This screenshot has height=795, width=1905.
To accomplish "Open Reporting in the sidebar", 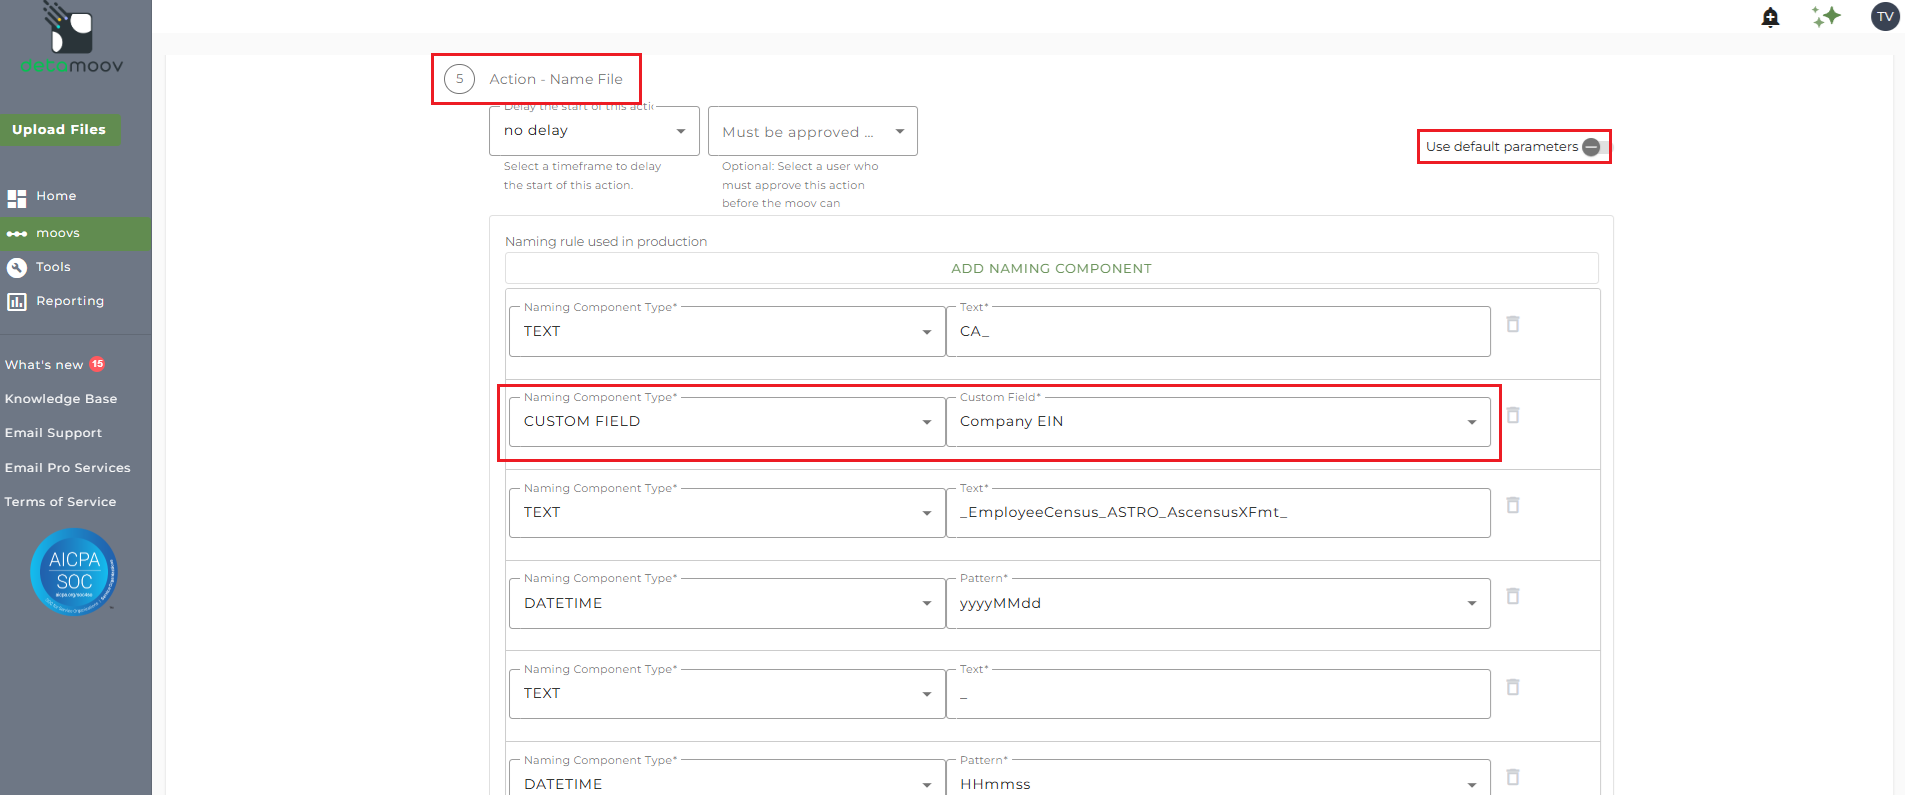I will (69, 301).
